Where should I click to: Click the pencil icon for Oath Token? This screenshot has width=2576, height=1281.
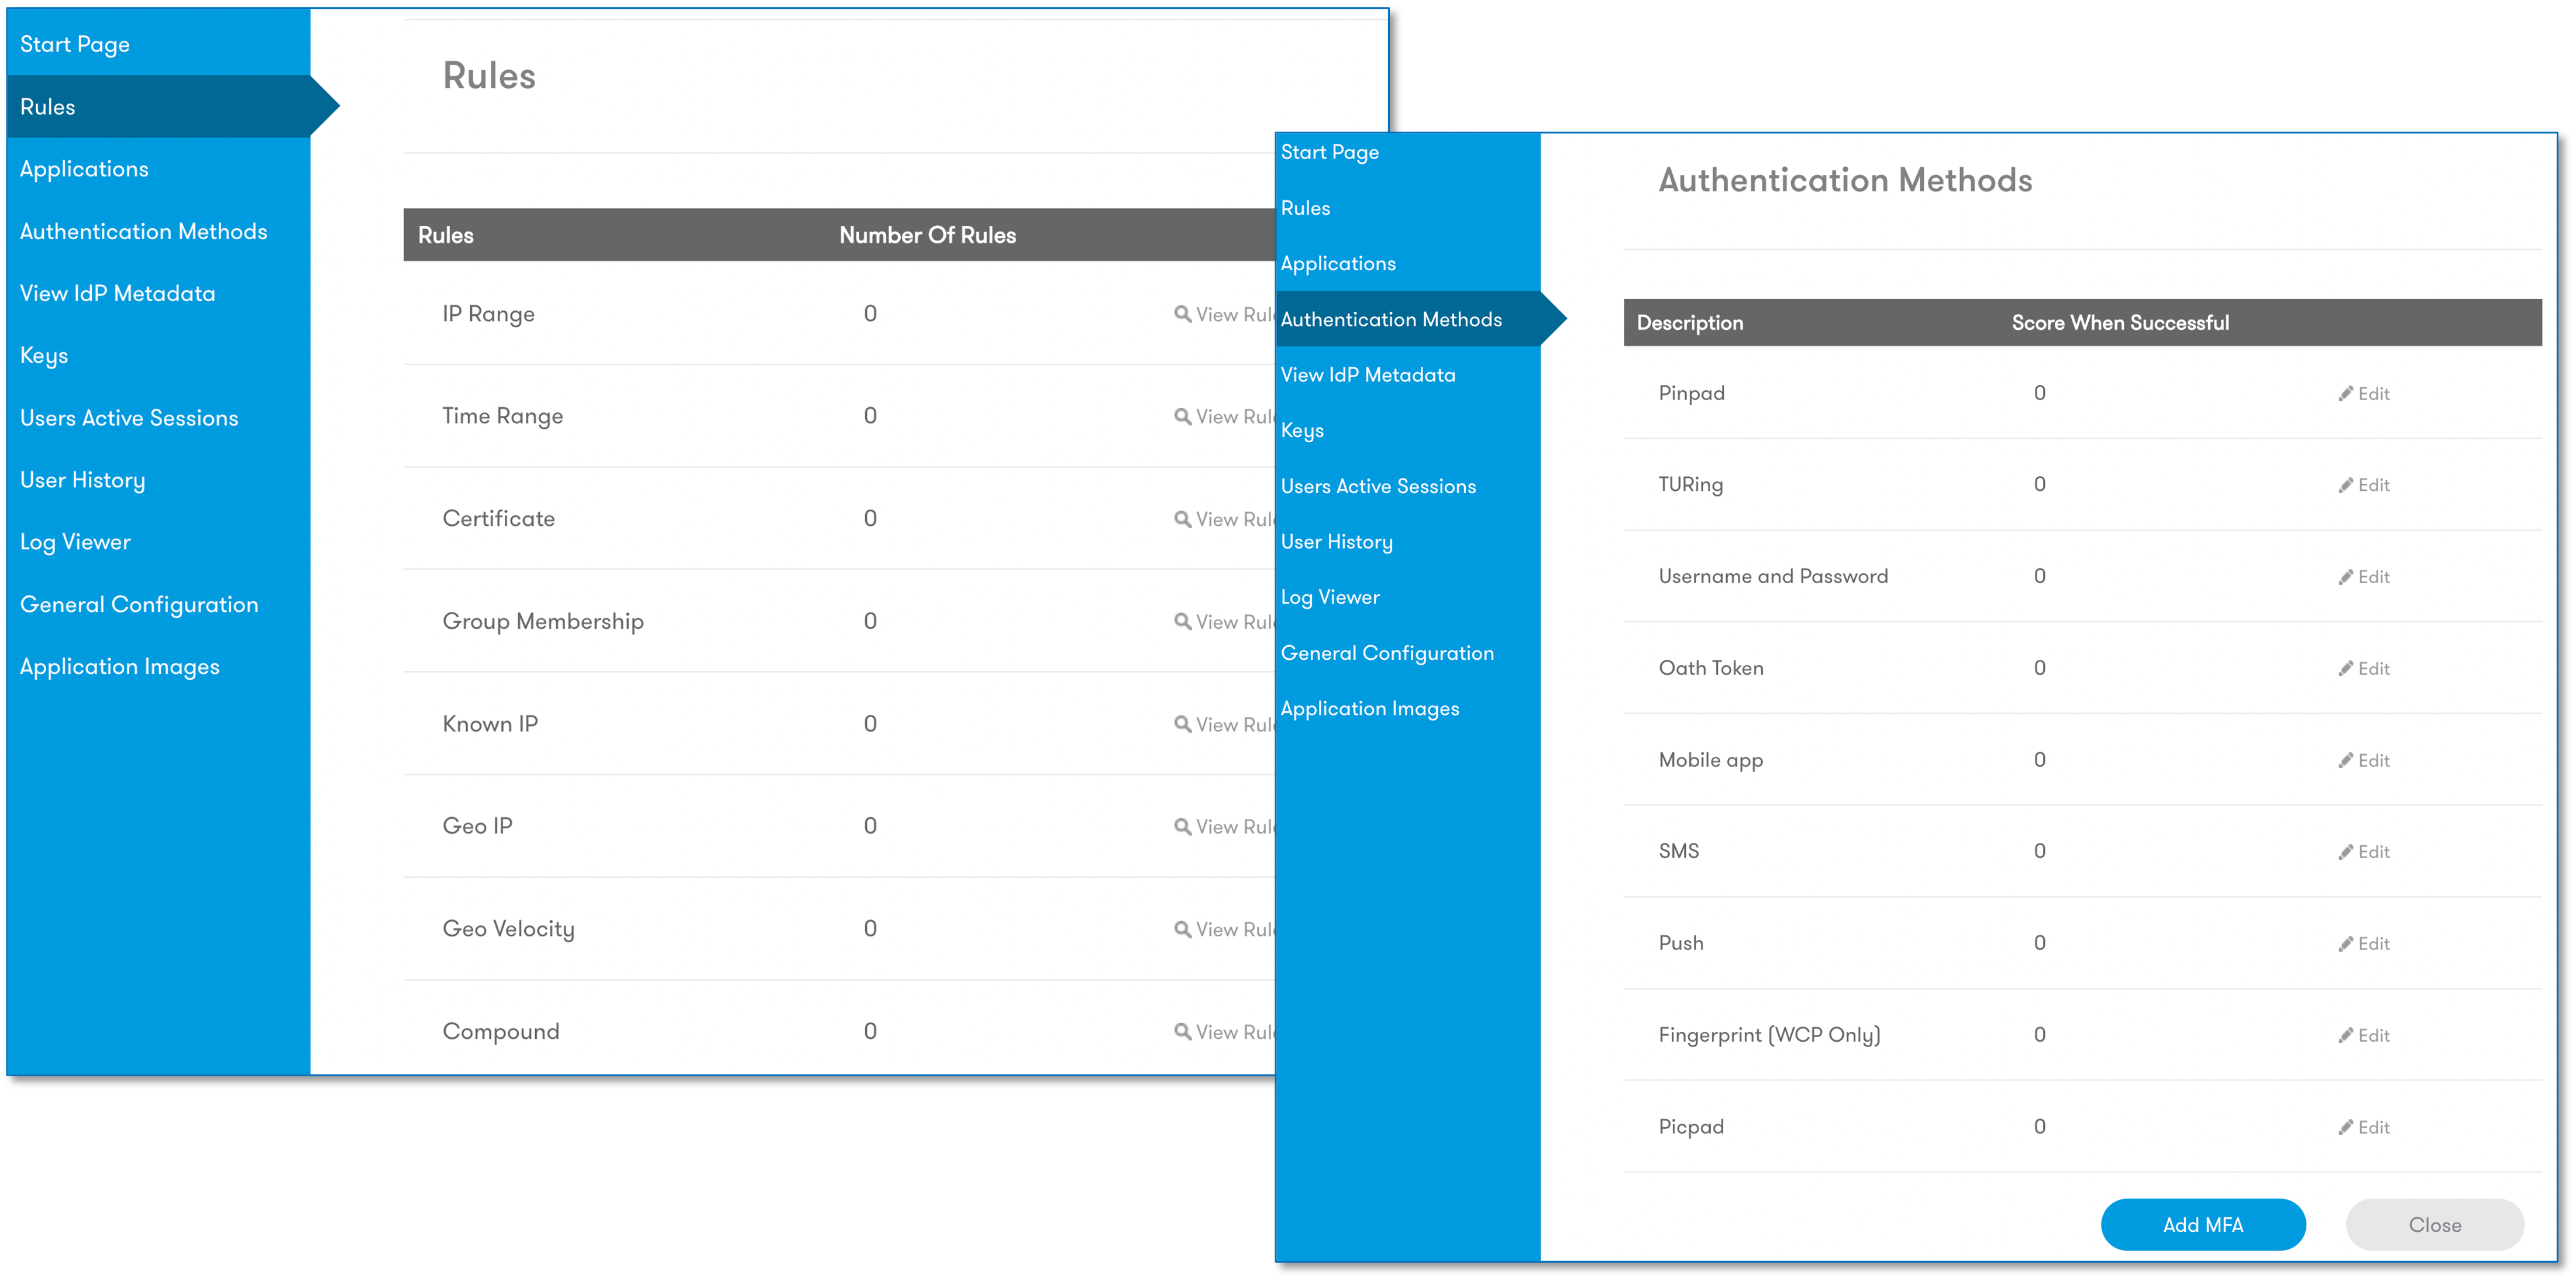2345,668
